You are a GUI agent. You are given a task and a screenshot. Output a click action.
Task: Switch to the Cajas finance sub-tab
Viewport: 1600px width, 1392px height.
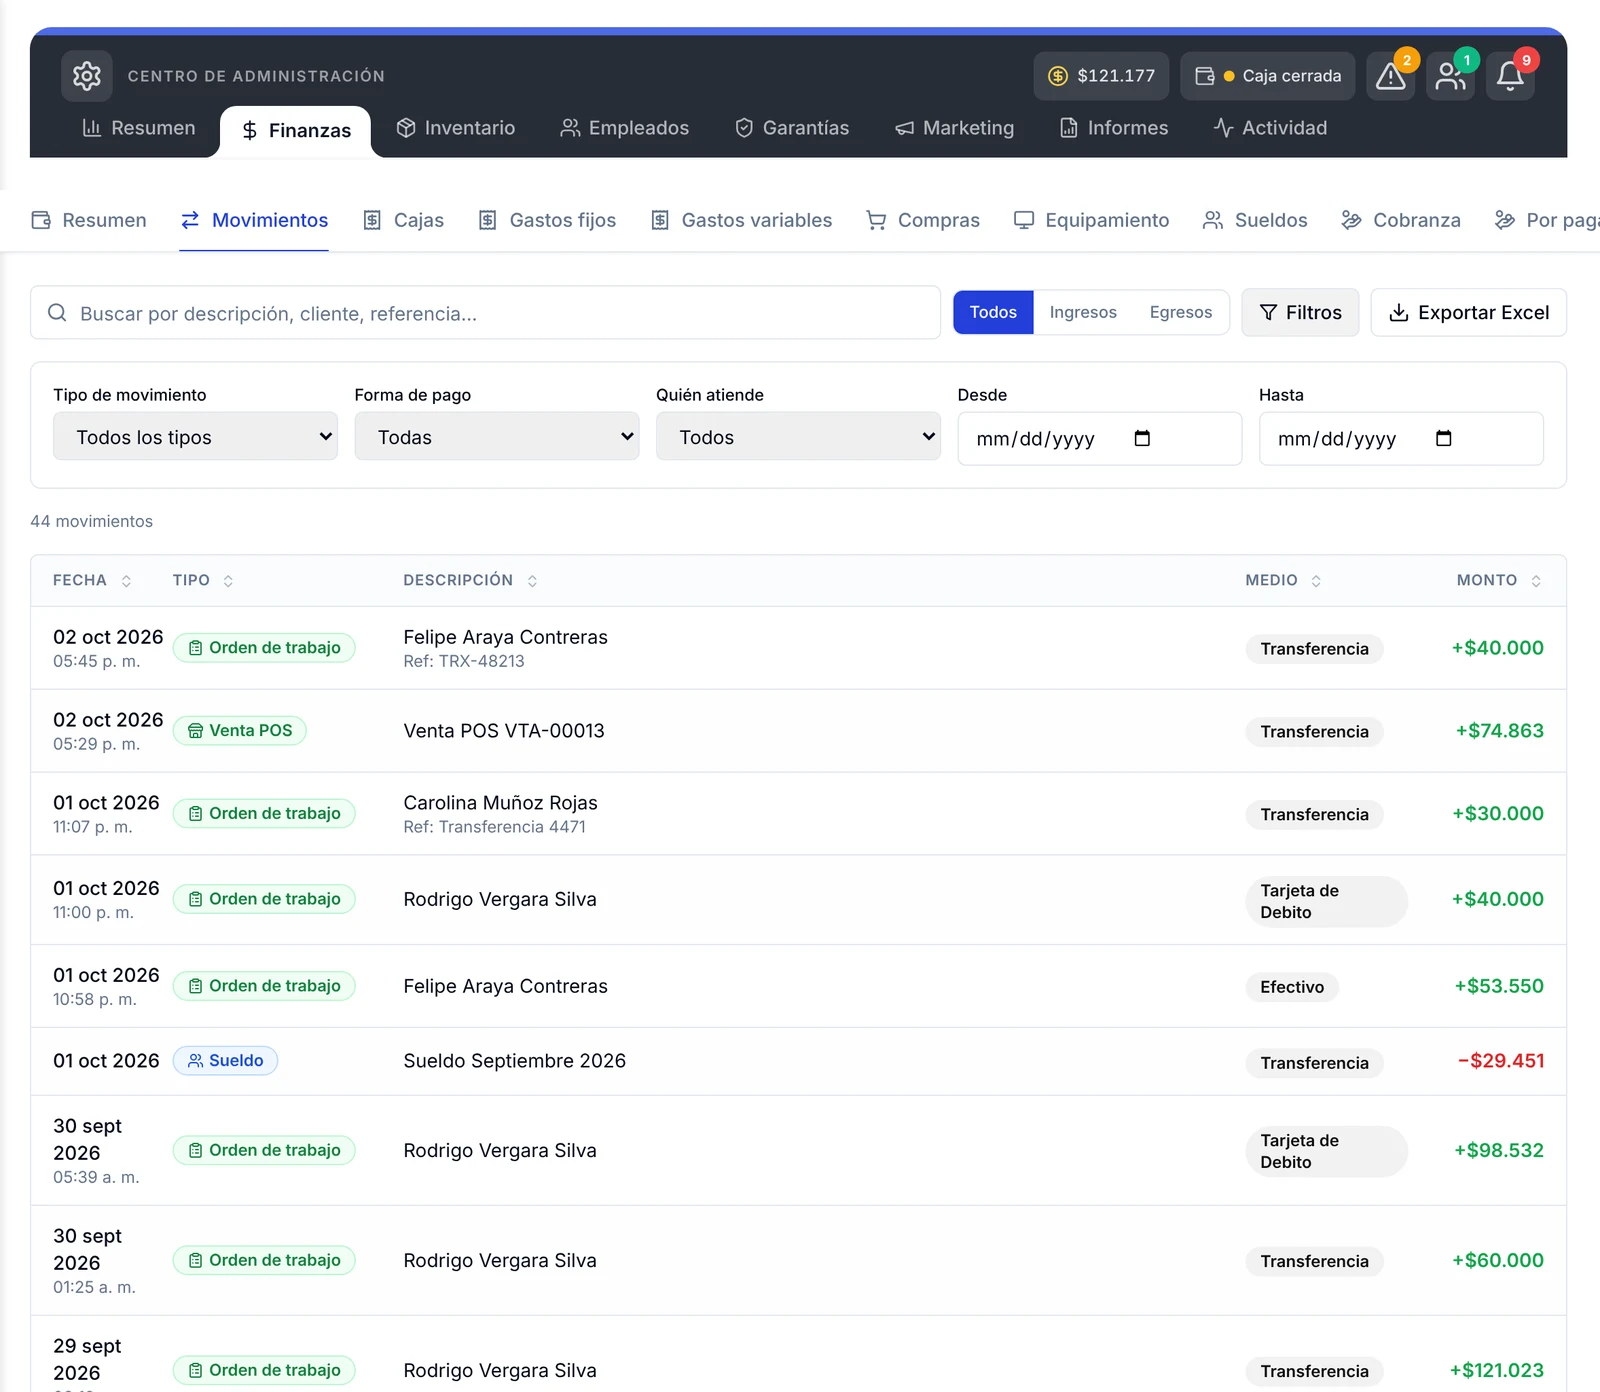[404, 220]
